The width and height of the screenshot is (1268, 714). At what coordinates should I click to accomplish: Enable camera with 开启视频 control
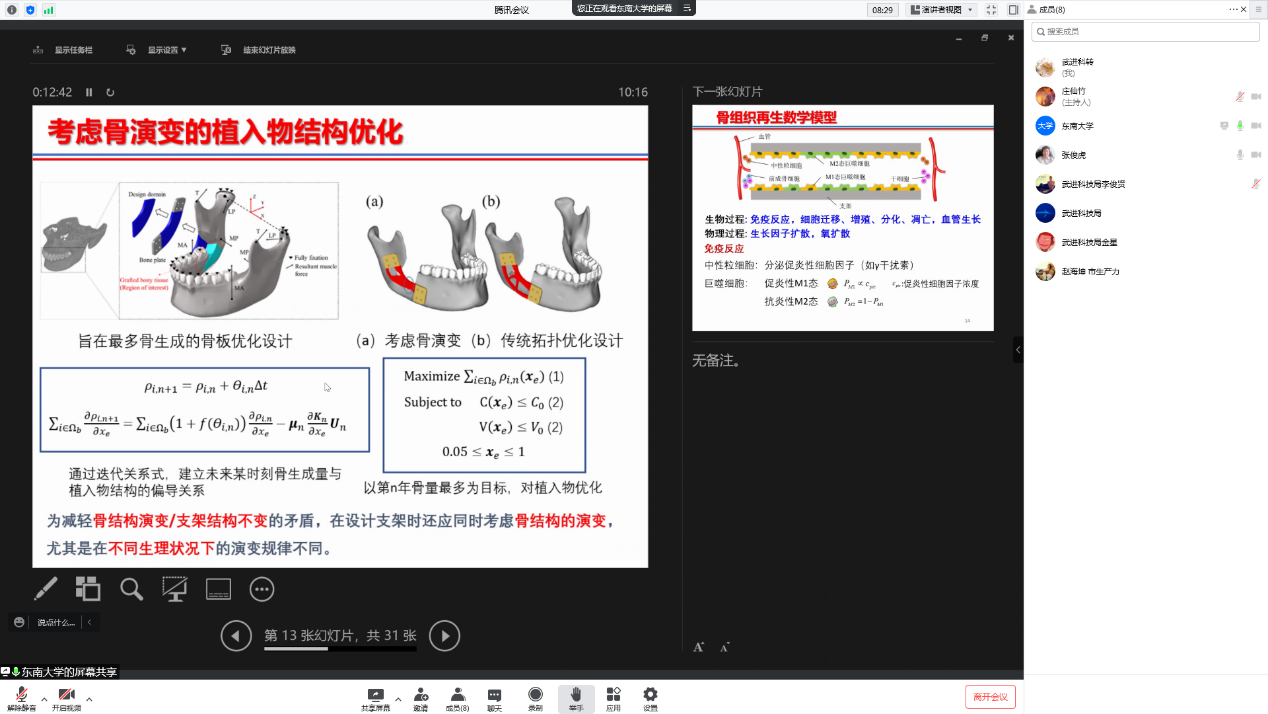[x=67, y=697]
